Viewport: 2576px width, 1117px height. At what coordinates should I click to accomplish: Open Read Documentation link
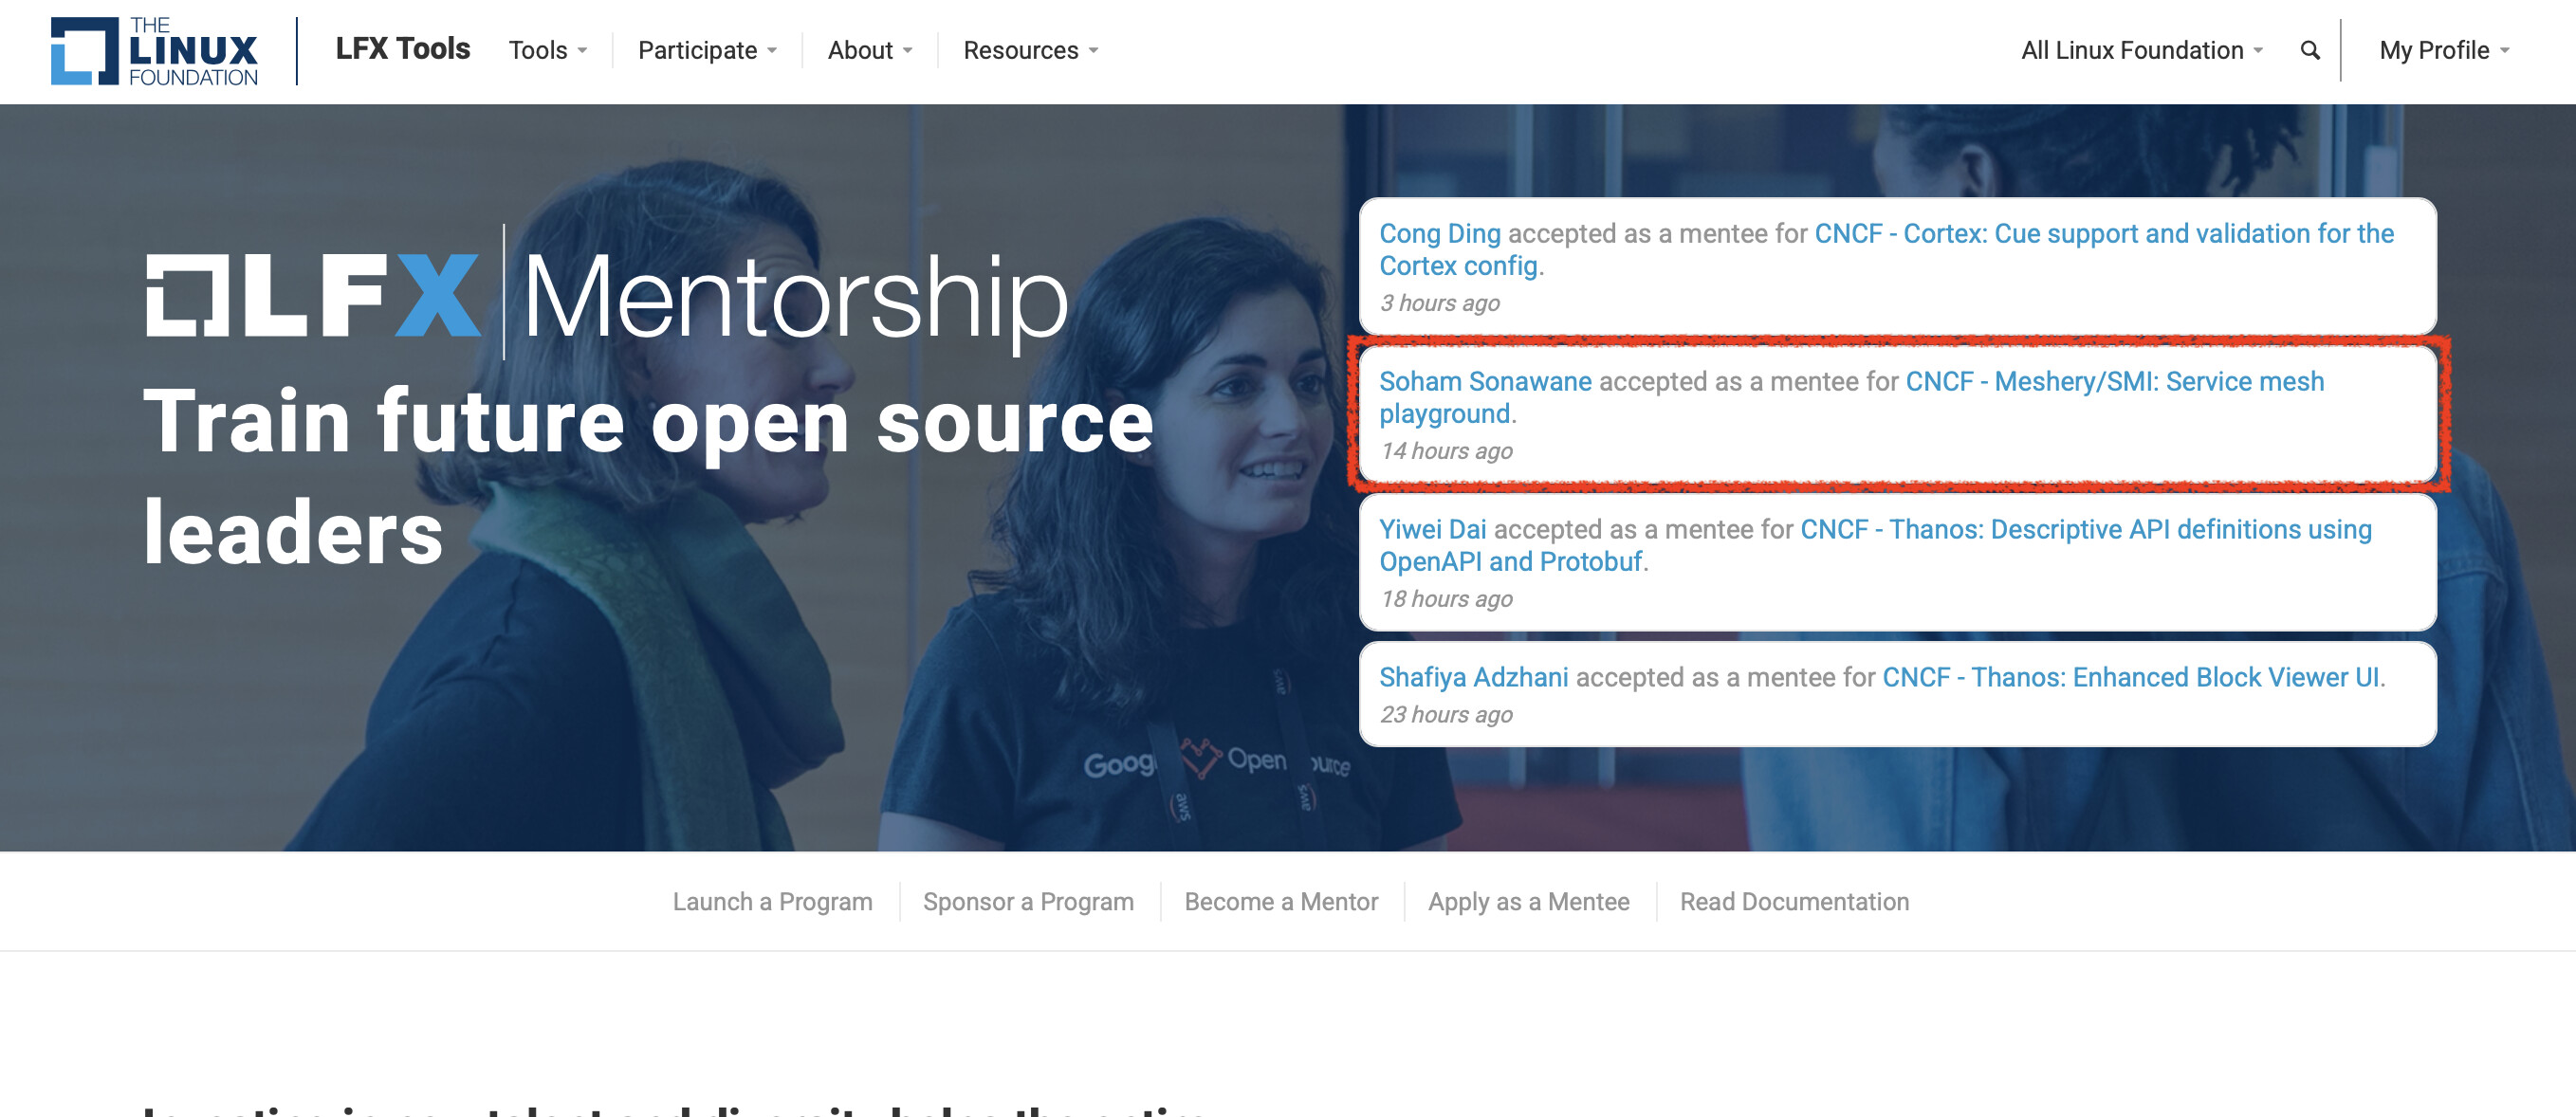tap(1794, 901)
